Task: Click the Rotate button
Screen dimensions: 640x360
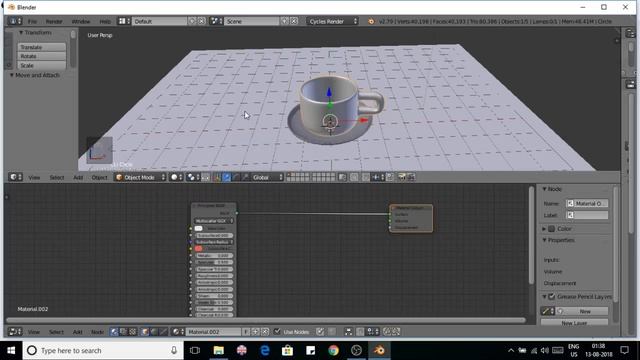Action: (41, 56)
